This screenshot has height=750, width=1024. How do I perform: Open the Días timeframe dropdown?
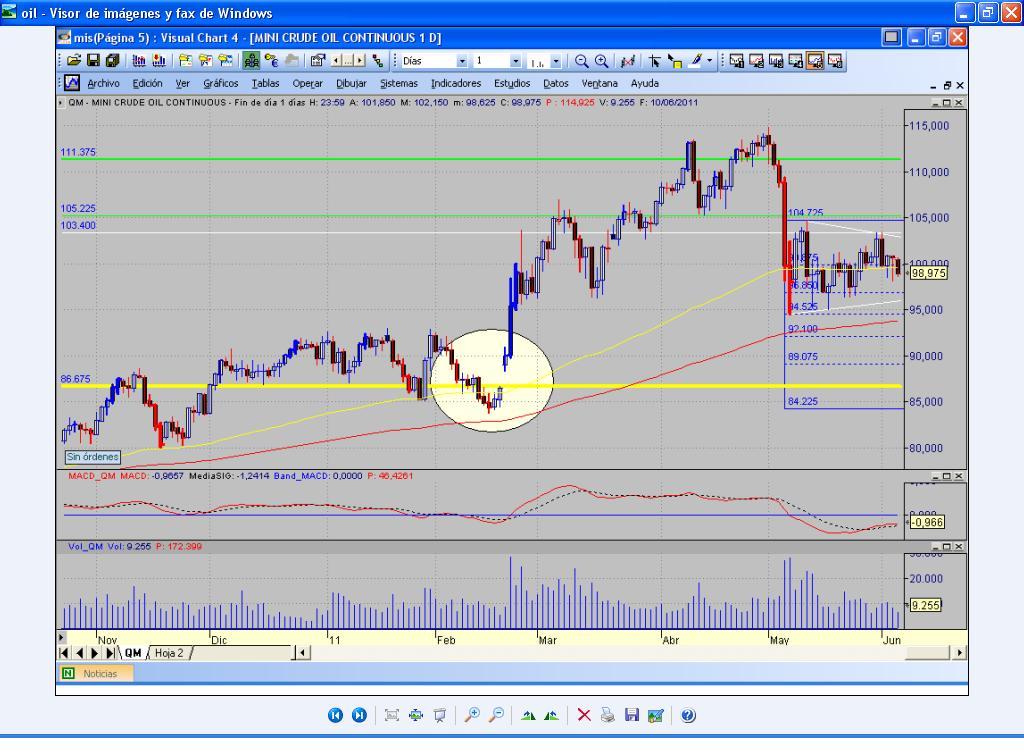tap(462, 61)
